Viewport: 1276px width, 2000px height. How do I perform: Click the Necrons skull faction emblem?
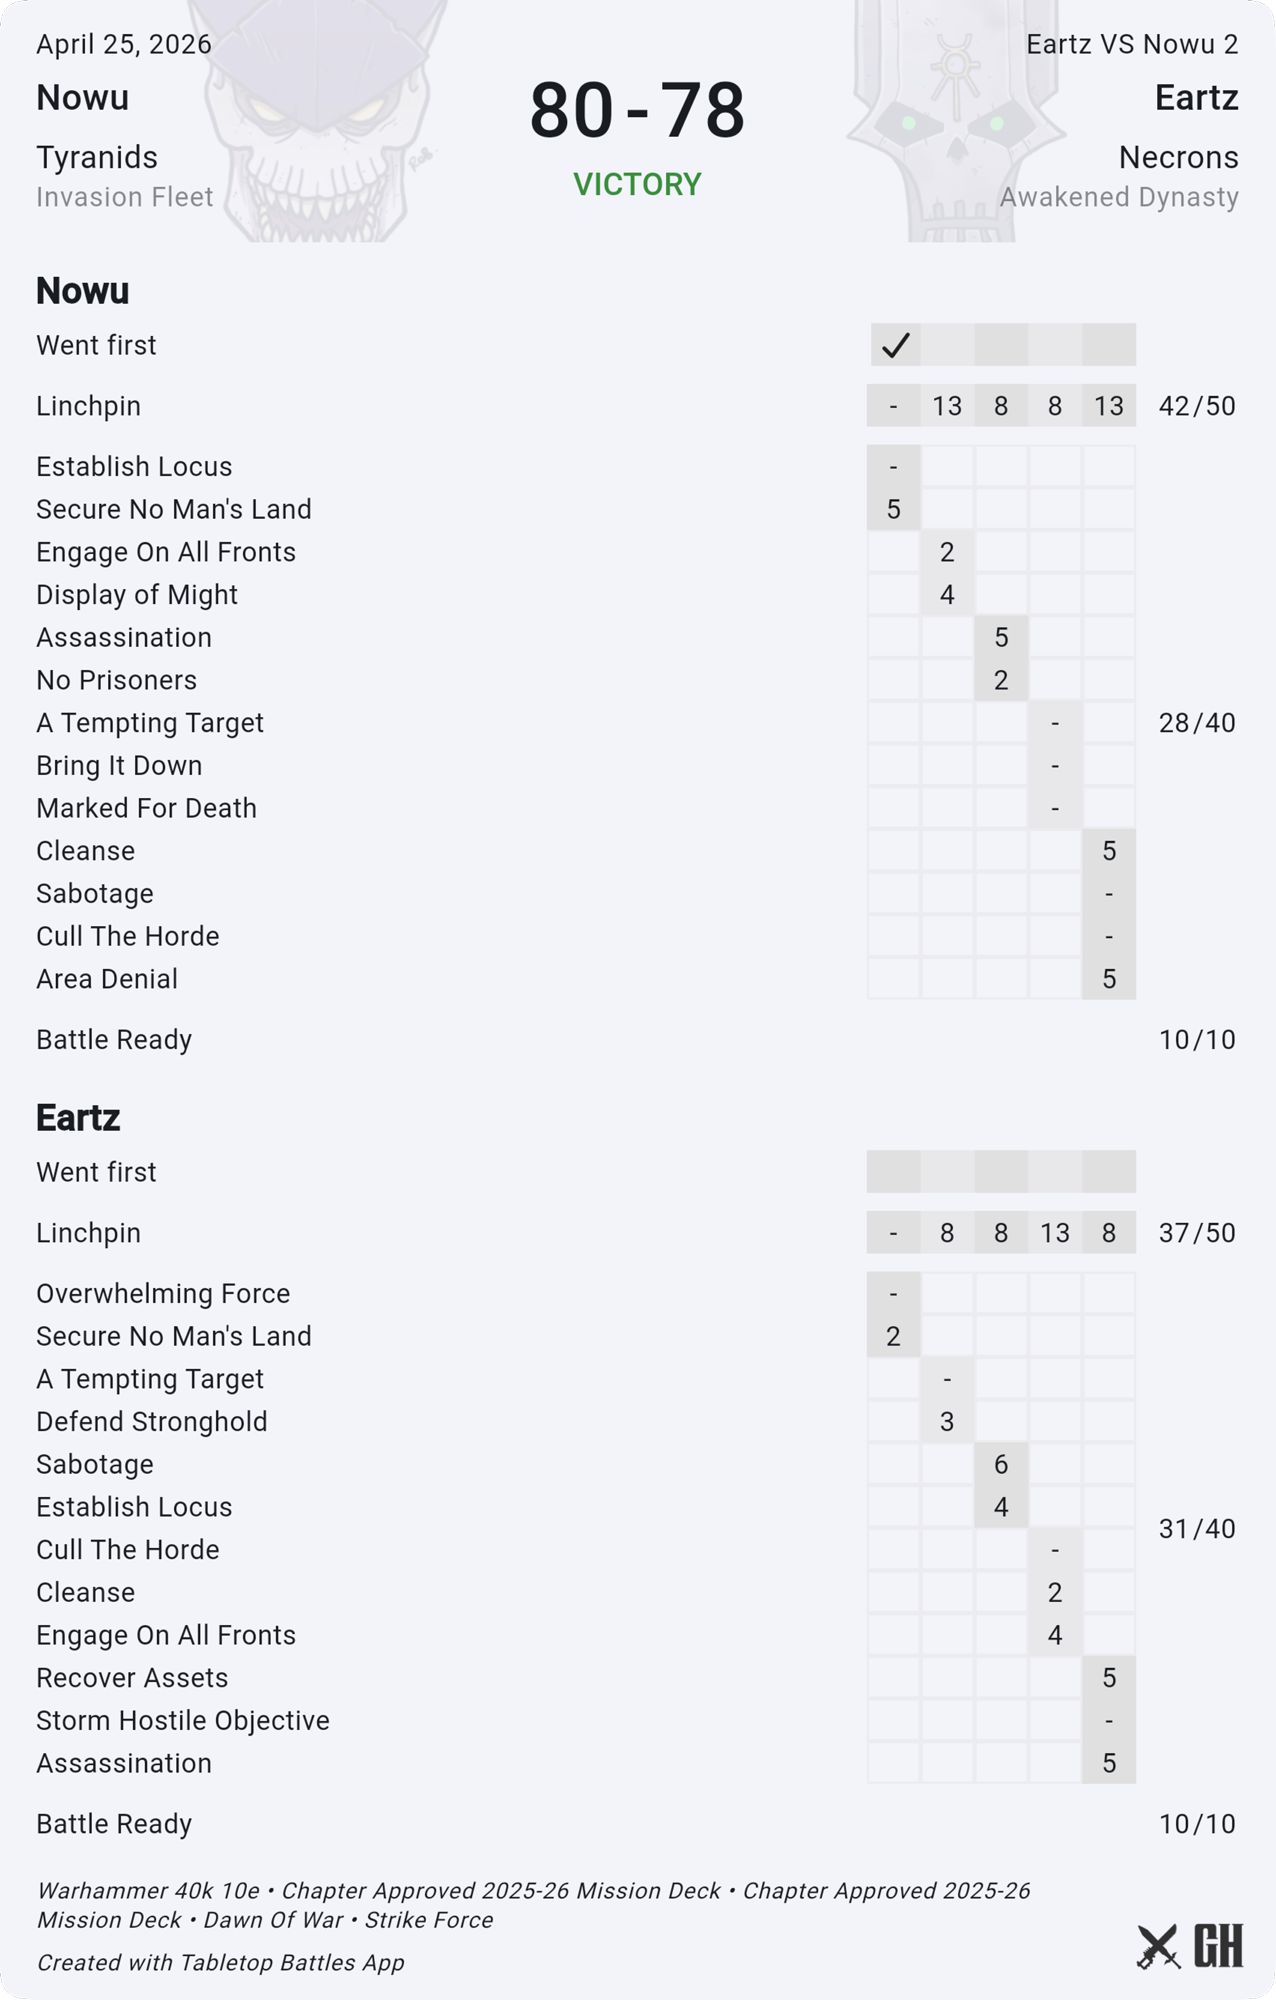(x=955, y=121)
